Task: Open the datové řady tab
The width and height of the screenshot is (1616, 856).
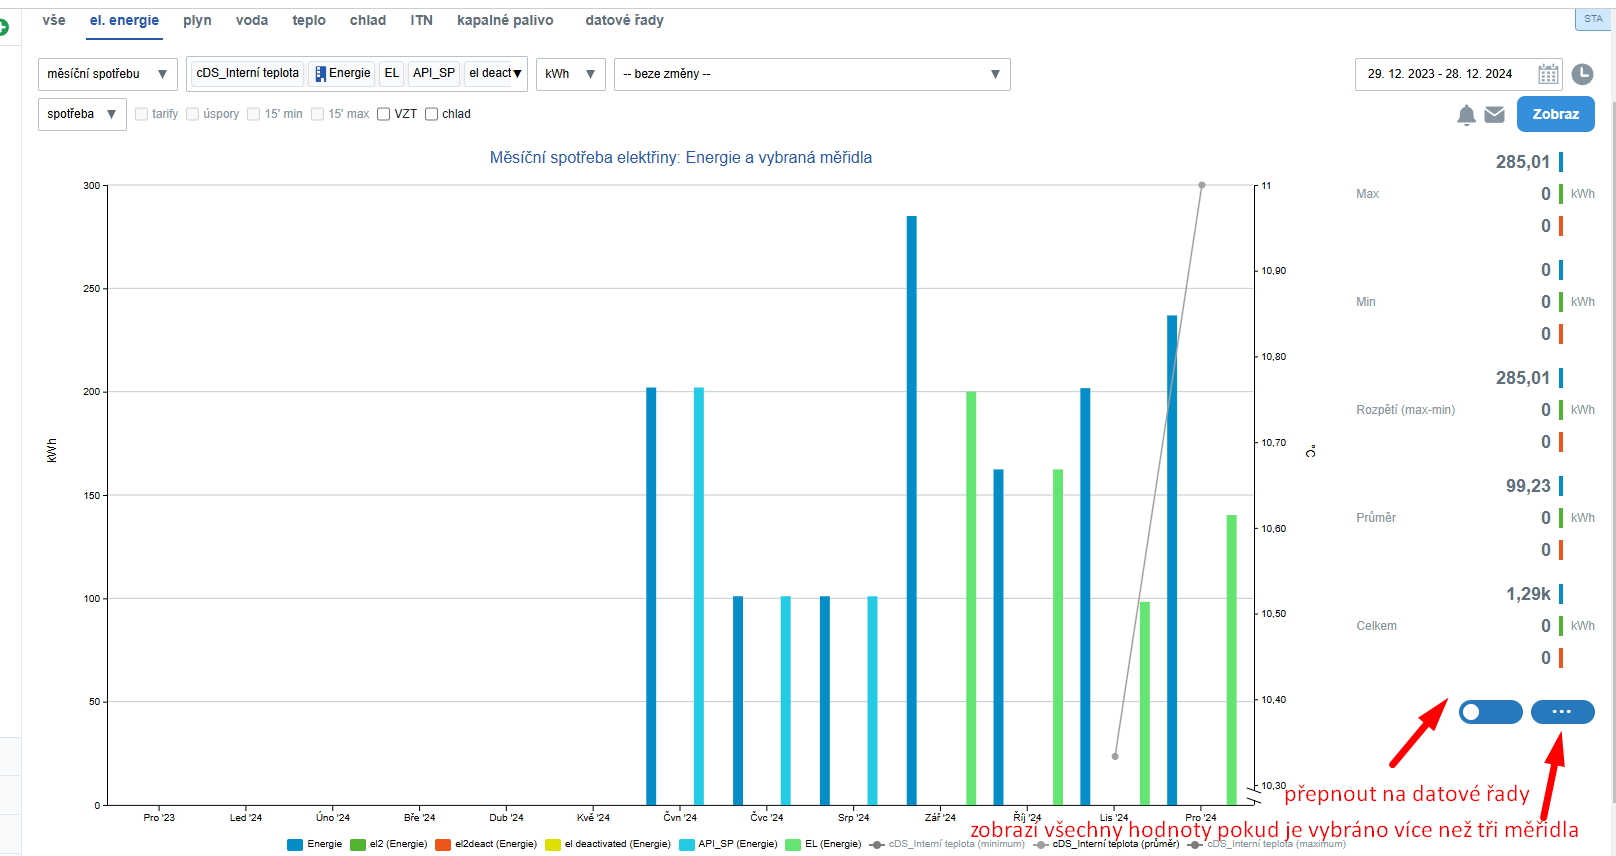Action: [624, 20]
